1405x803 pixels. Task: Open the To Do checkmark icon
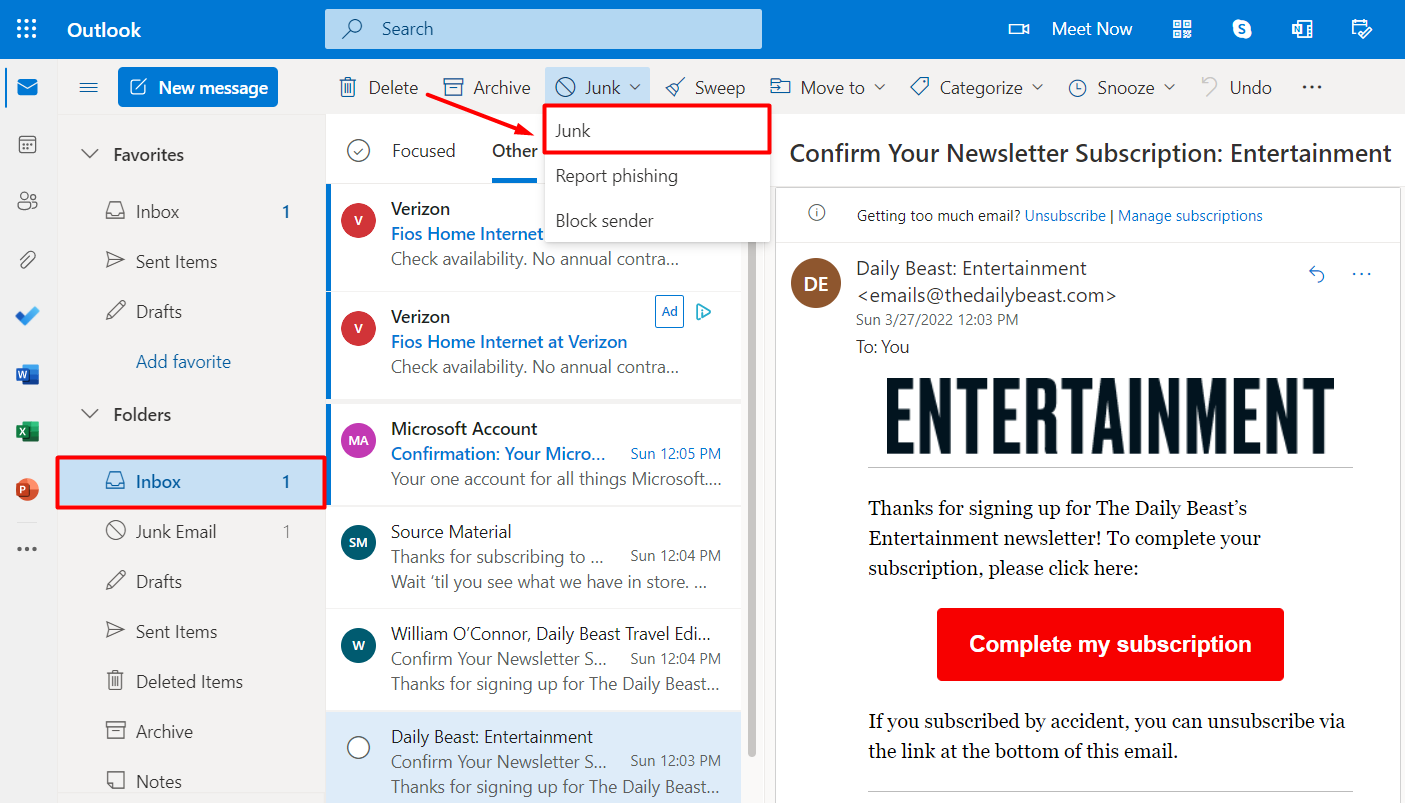point(27,317)
